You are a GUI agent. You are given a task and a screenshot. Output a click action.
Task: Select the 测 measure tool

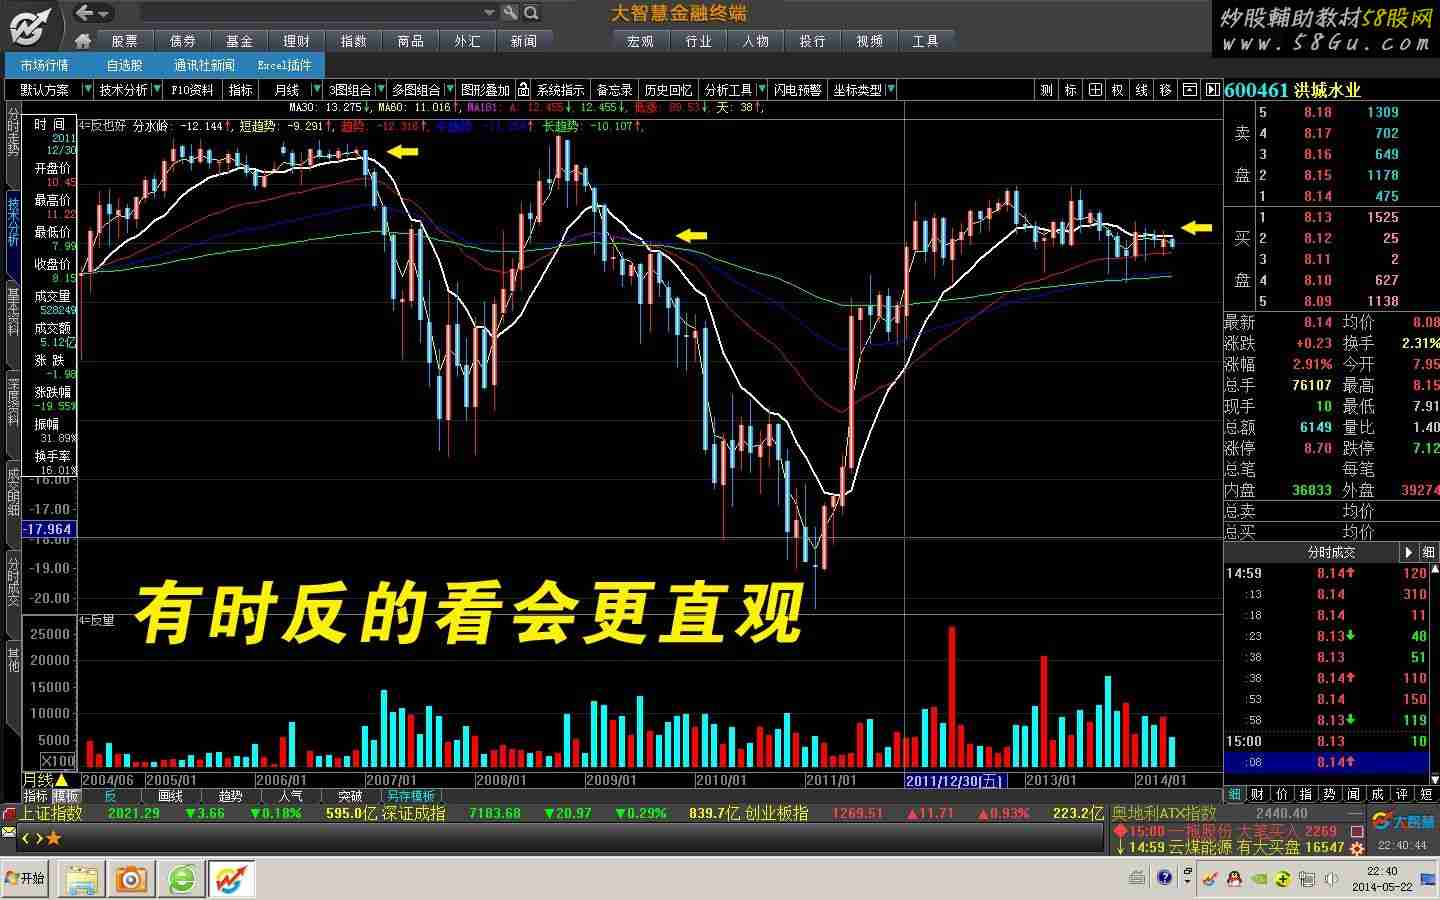[1046, 90]
